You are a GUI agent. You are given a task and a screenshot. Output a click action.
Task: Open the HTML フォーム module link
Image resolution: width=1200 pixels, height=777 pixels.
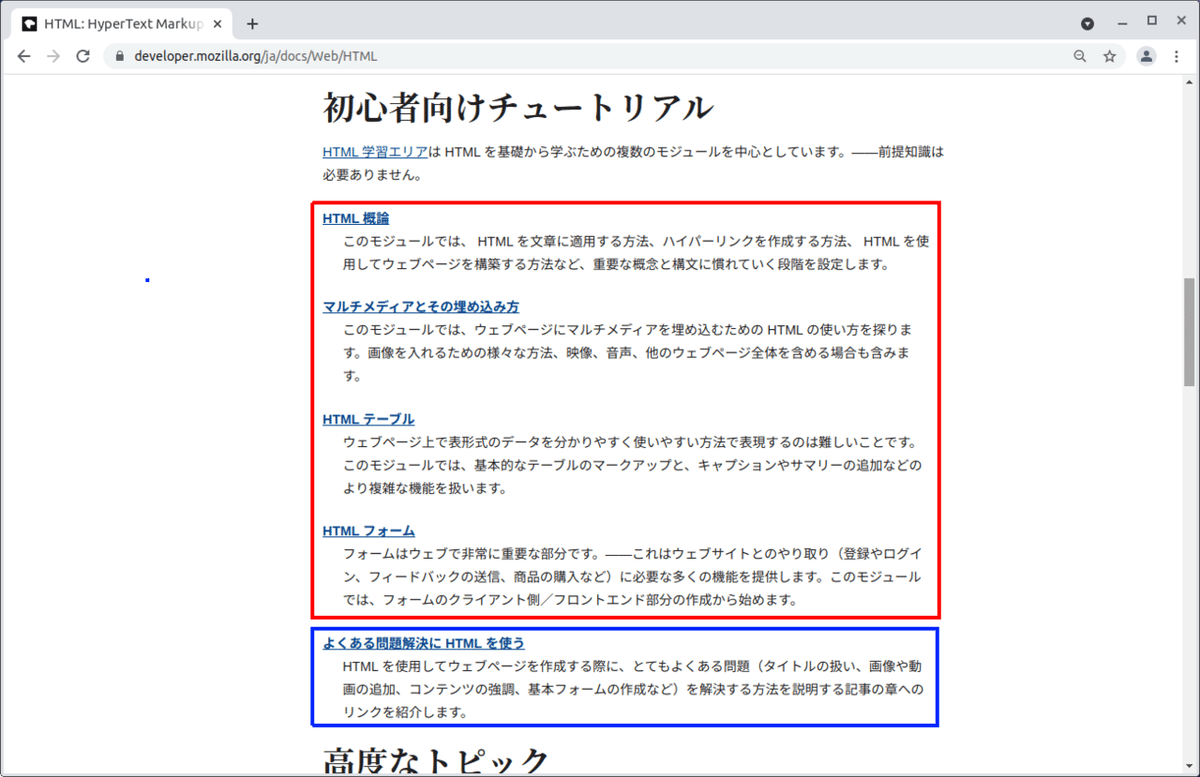[369, 530]
